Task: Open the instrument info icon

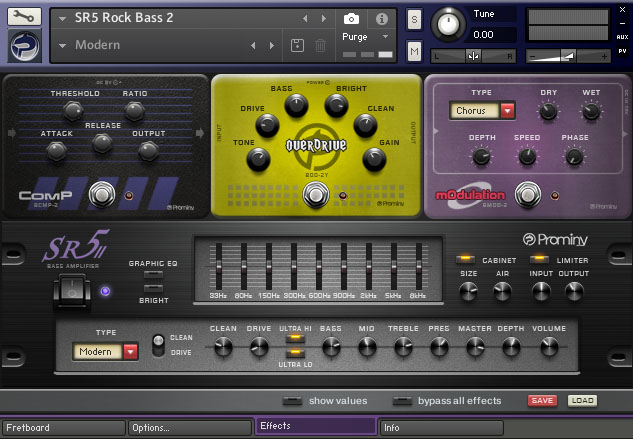Action: (381, 19)
